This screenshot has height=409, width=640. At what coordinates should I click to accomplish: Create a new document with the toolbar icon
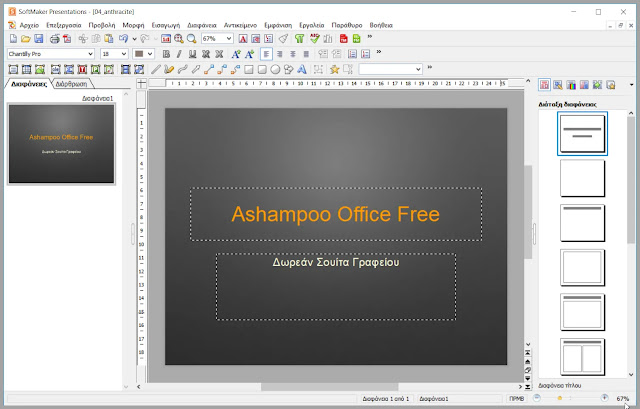pyautogui.click(x=13, y=39)
